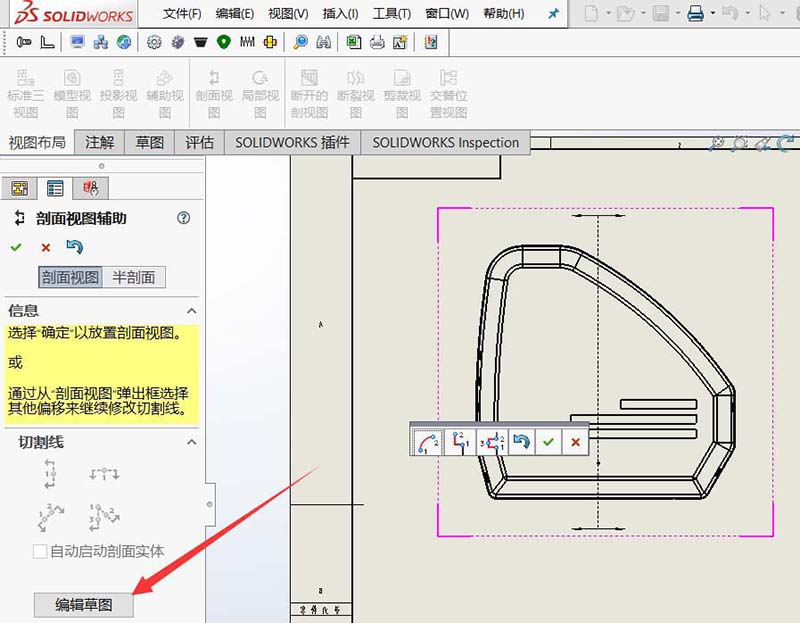The image size is (800, 623).
Task: Click the Excel table icon in toolbar
Action: pos(354,42)
